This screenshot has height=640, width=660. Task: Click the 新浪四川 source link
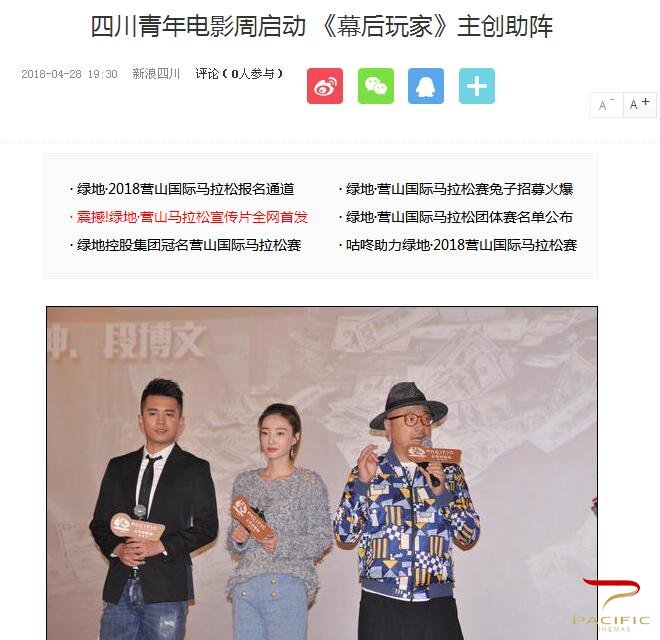[156, 74]
